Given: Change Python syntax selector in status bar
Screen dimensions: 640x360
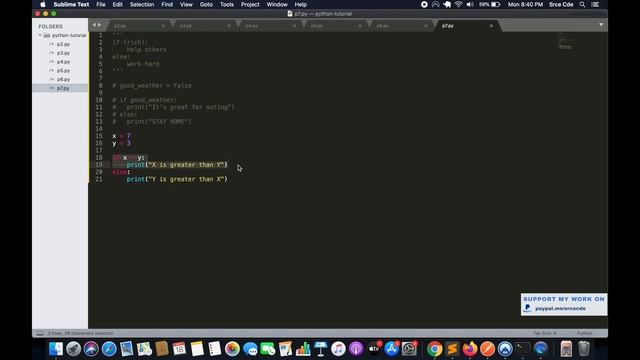Looking at the screenshot, I should 584,333.
